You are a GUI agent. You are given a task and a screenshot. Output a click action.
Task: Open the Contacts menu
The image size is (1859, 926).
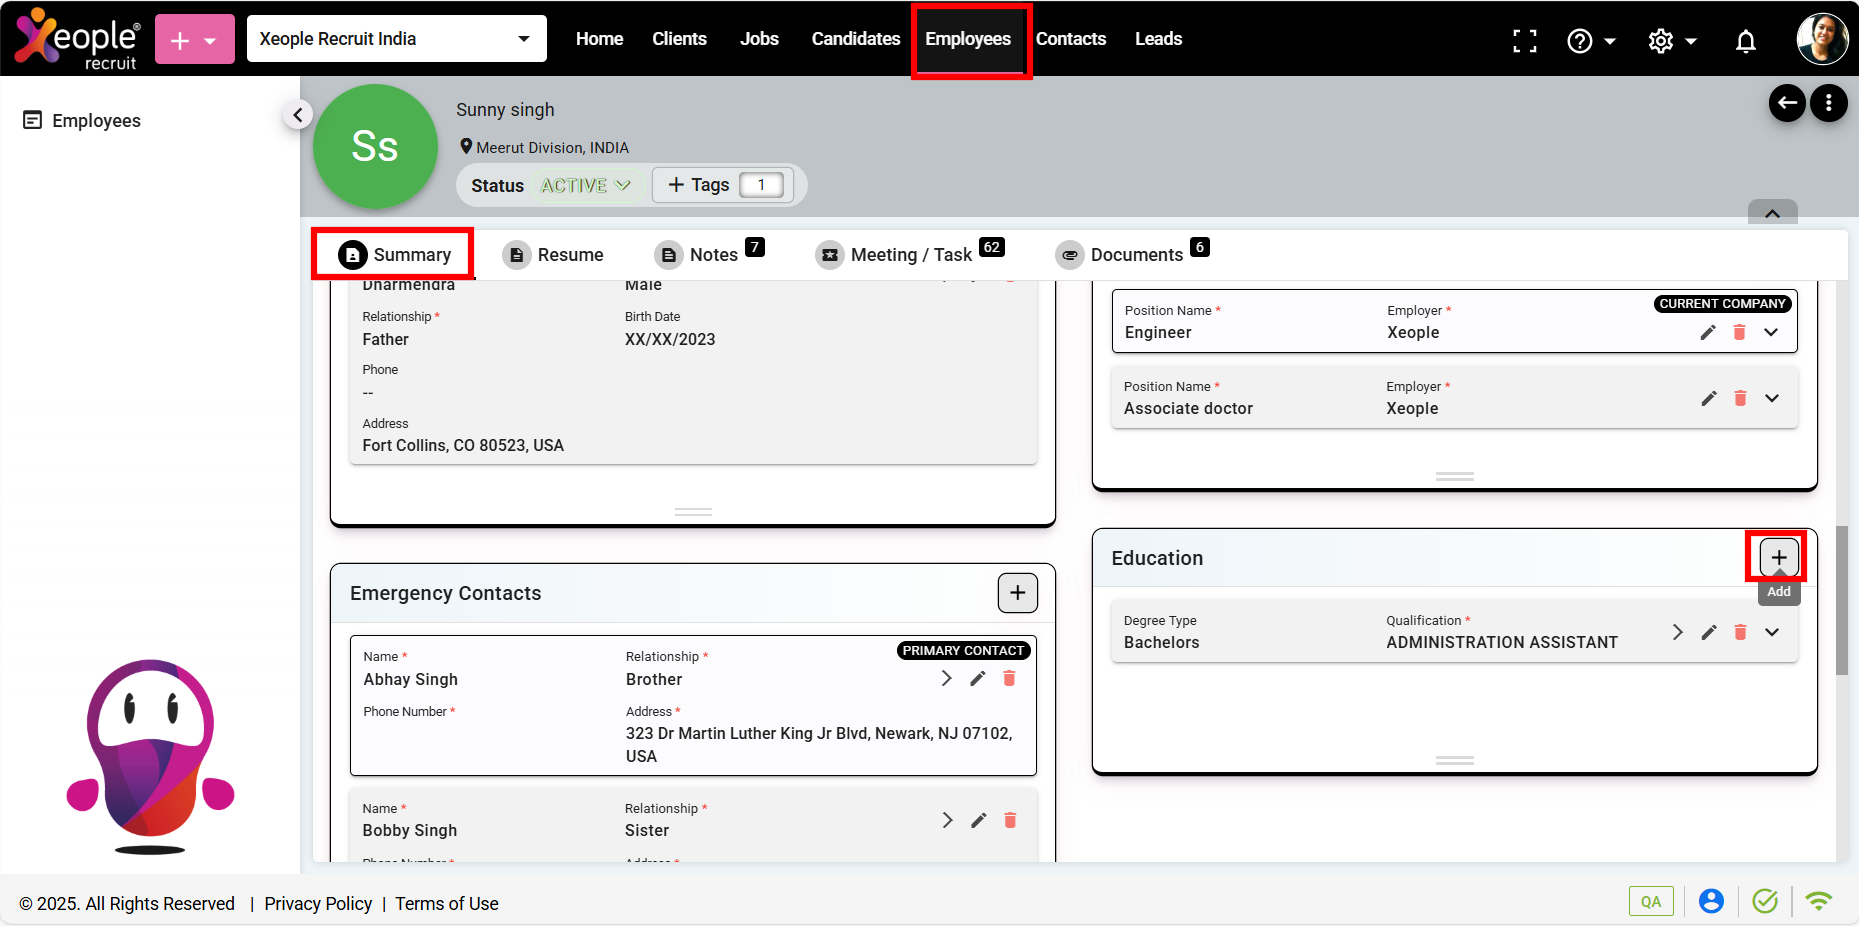[1071, 39]
